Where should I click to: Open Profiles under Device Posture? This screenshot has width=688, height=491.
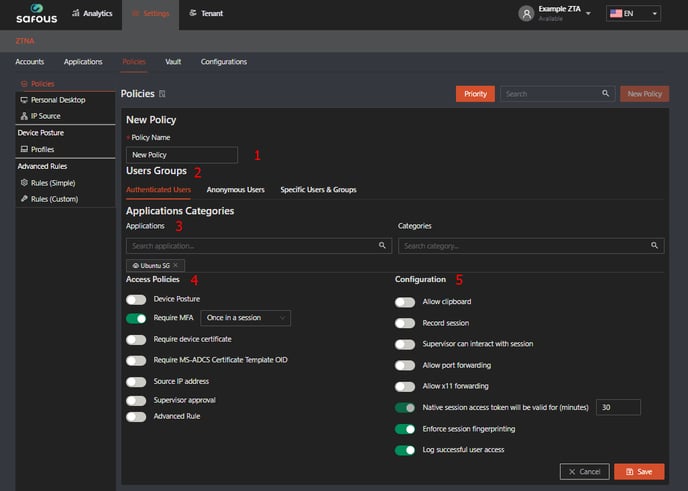[65, 149]
